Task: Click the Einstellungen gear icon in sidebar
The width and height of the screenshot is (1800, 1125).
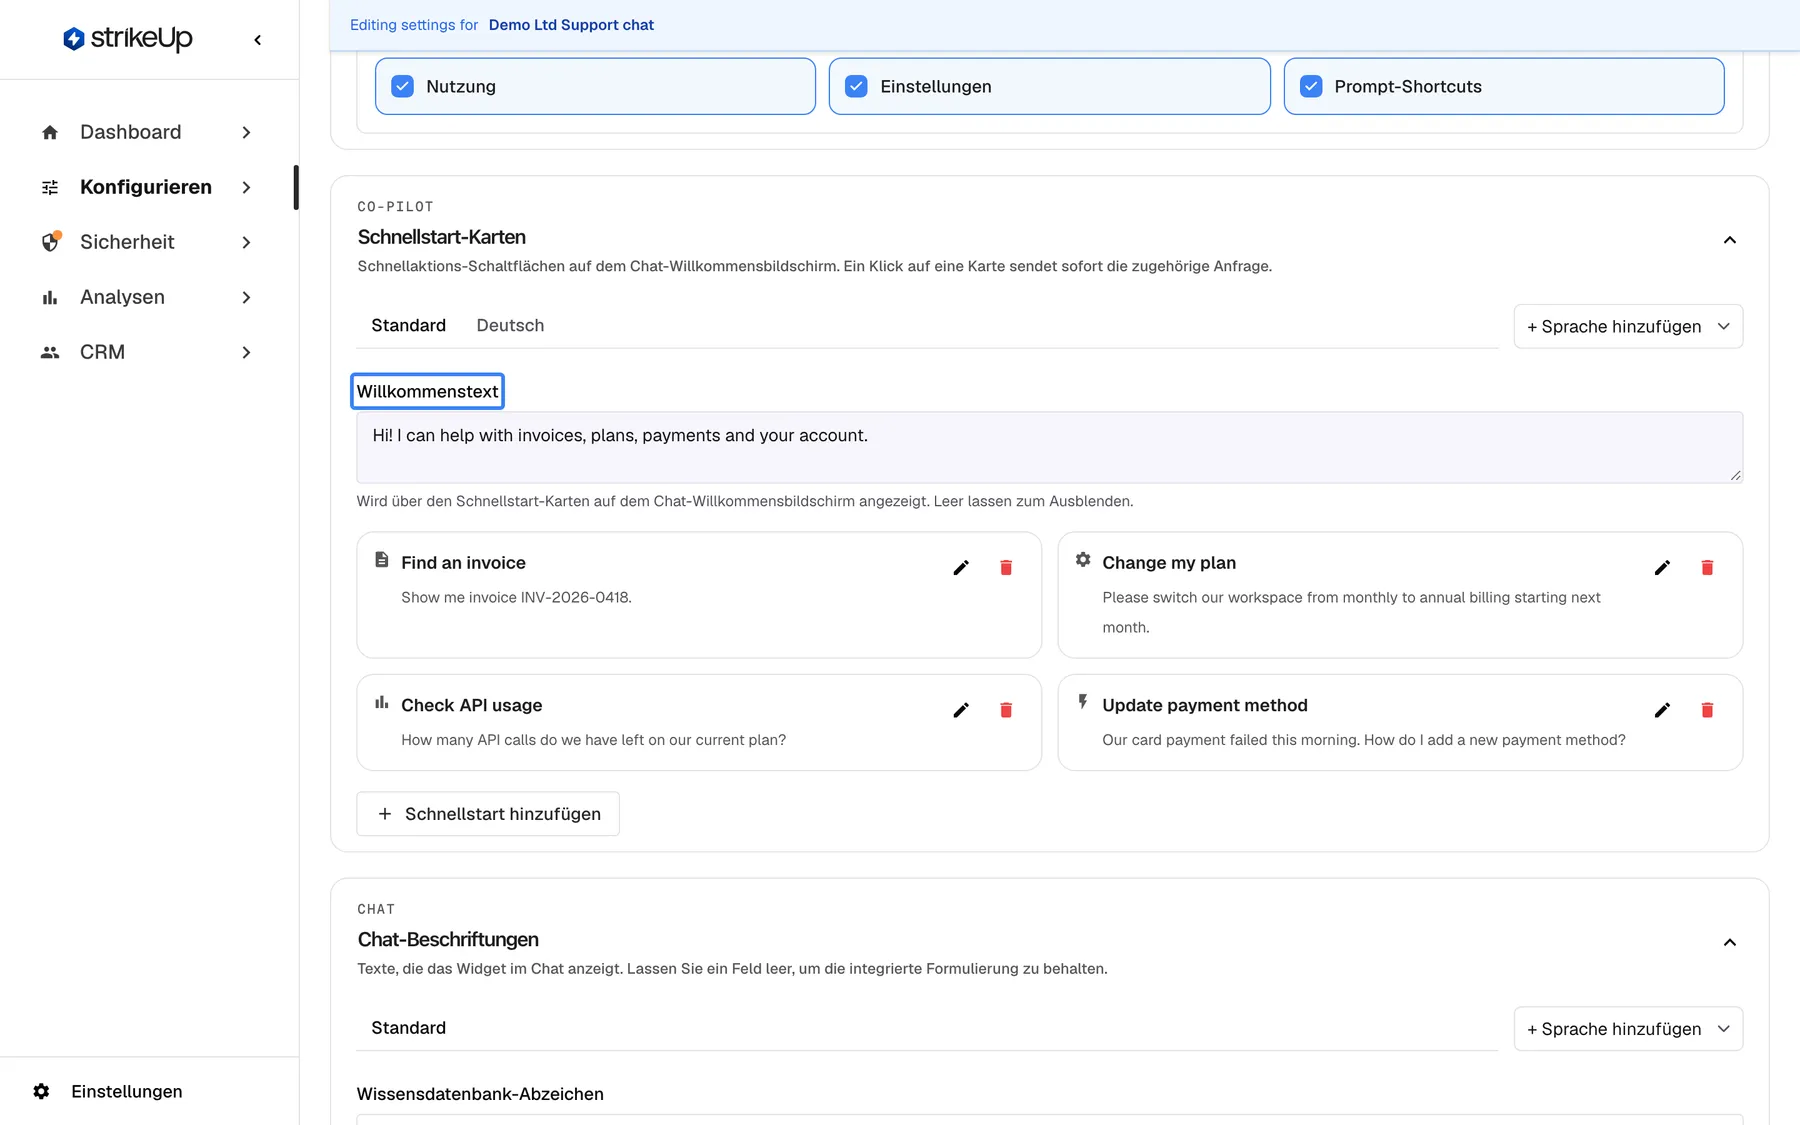Action: (41, 1091)
